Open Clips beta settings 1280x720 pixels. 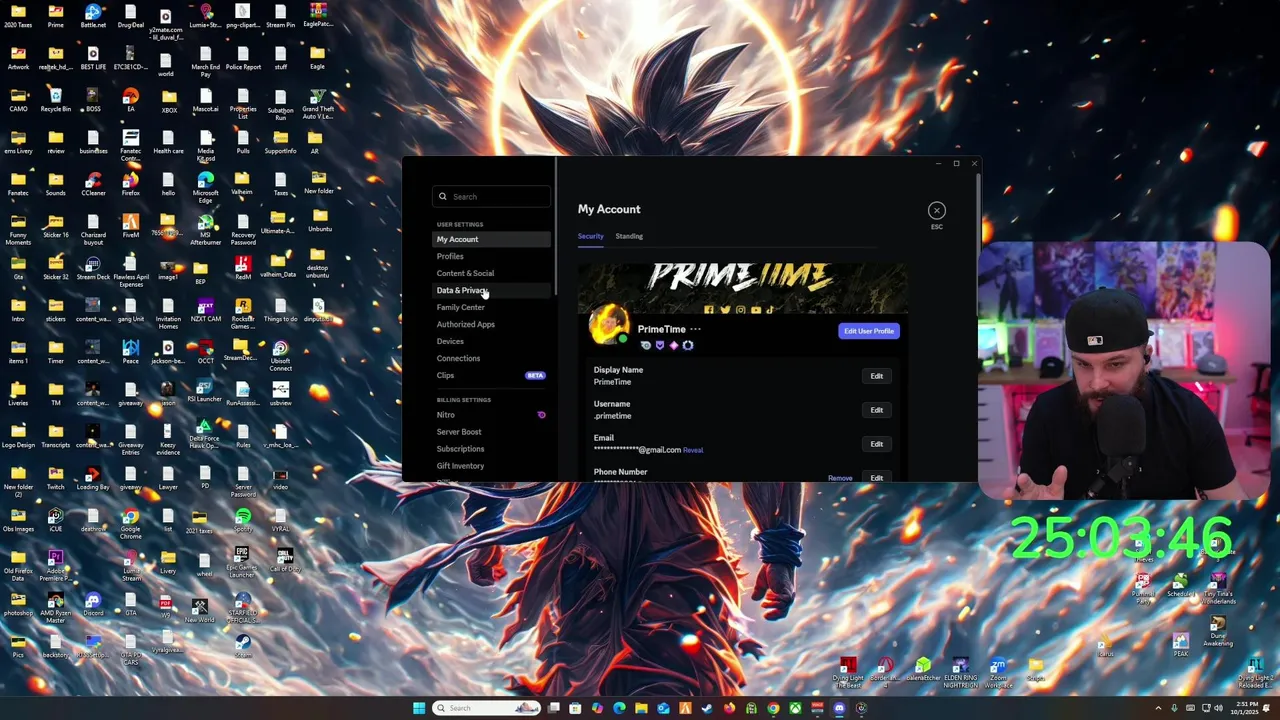(491, 375)
